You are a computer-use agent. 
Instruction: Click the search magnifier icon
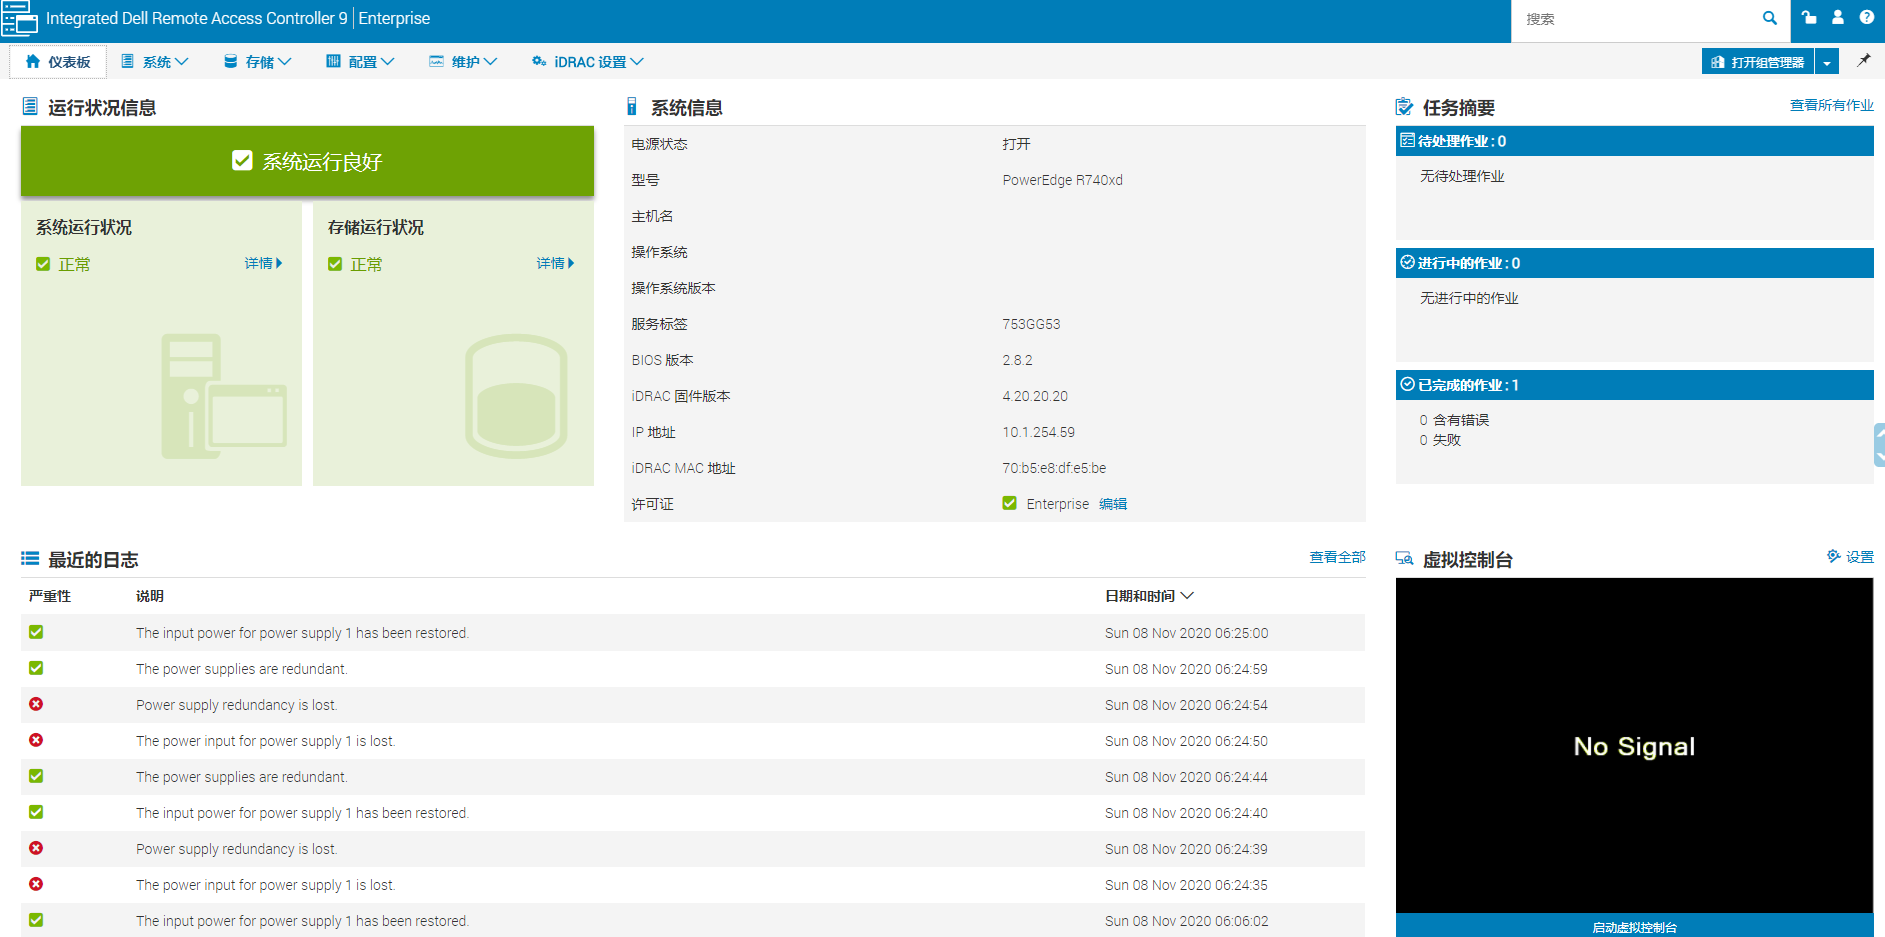coord(1769,19)
